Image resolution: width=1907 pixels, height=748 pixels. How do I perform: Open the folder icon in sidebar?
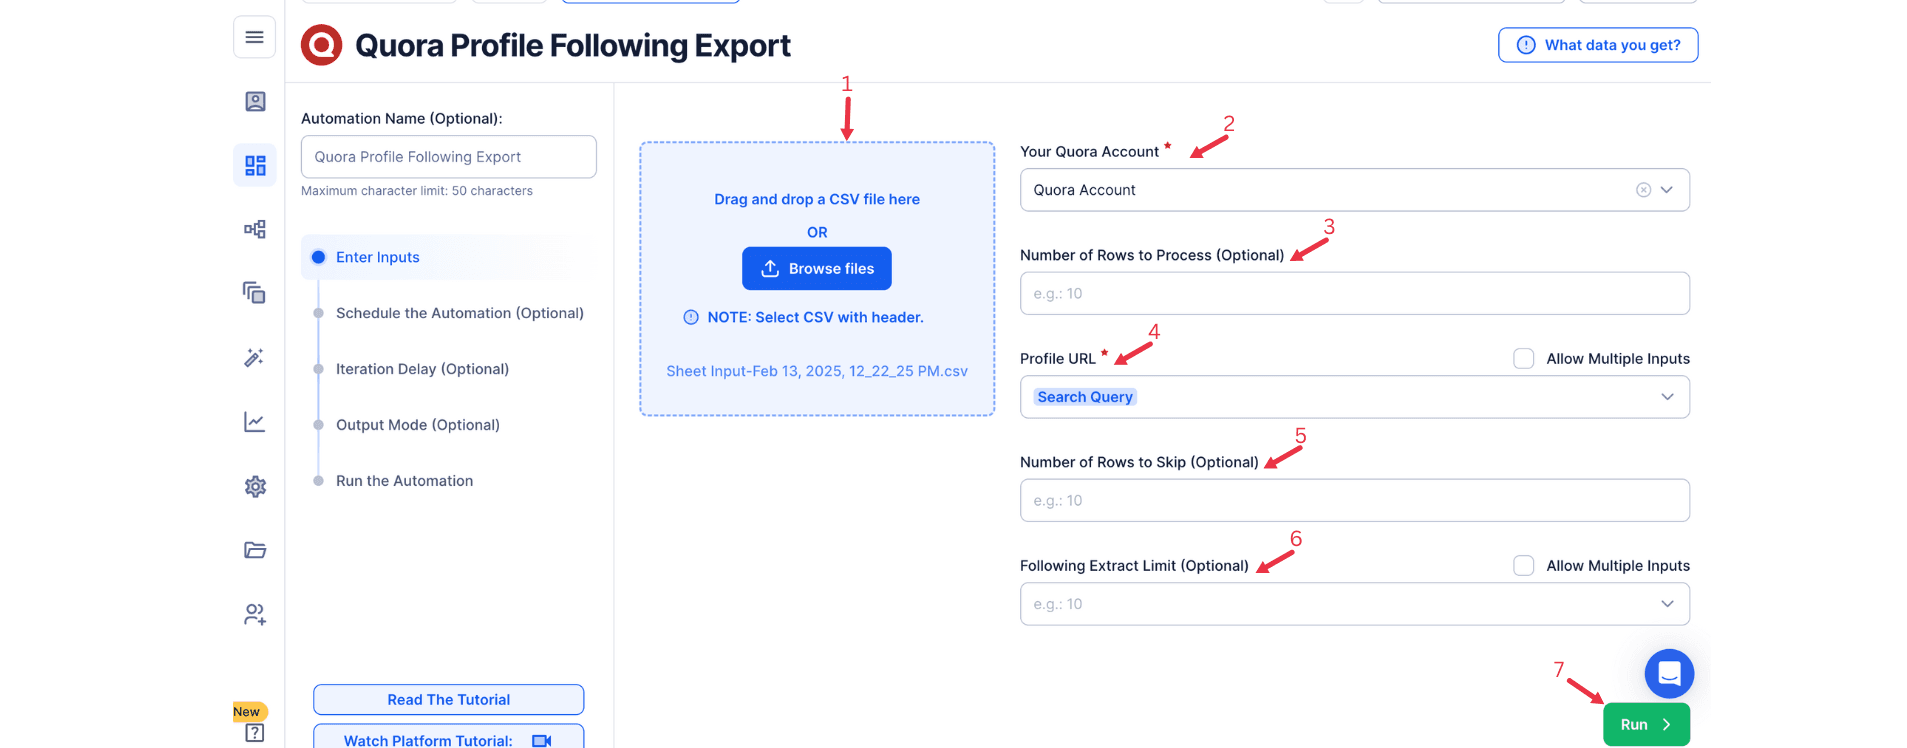[255, 550]
